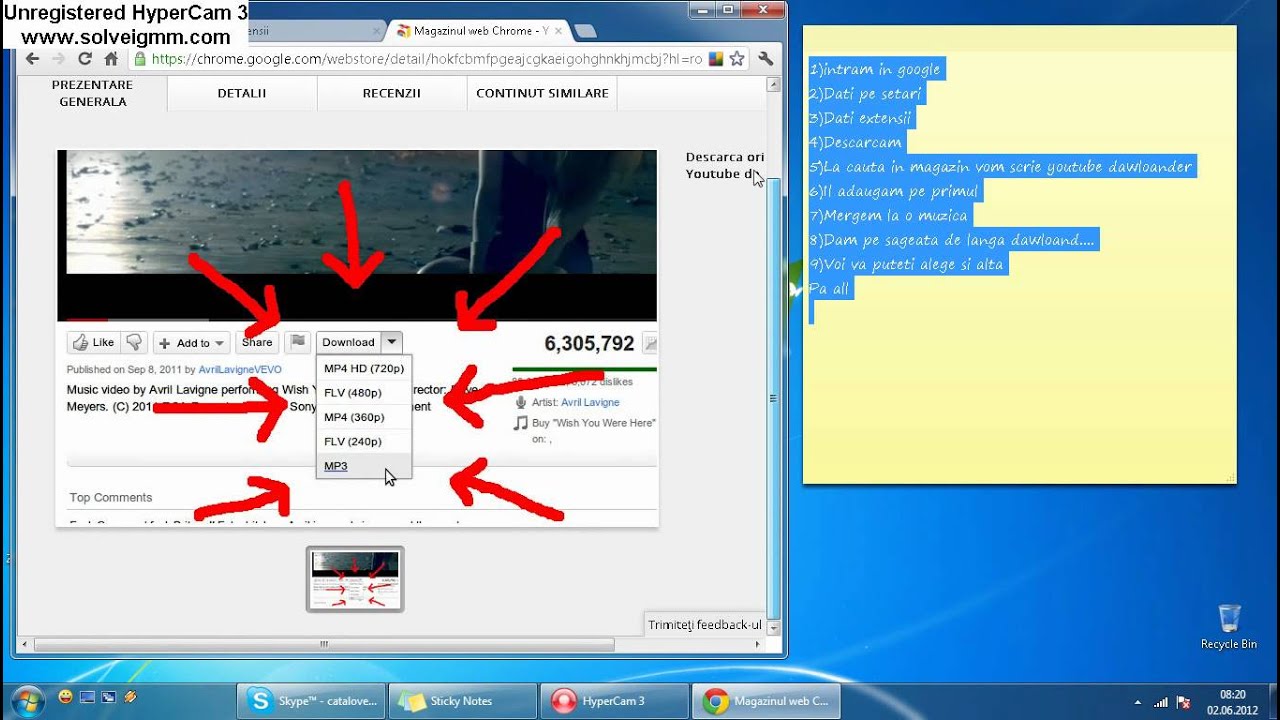
Task: Open the home page via house icon
Action: (x=111, y=59)
